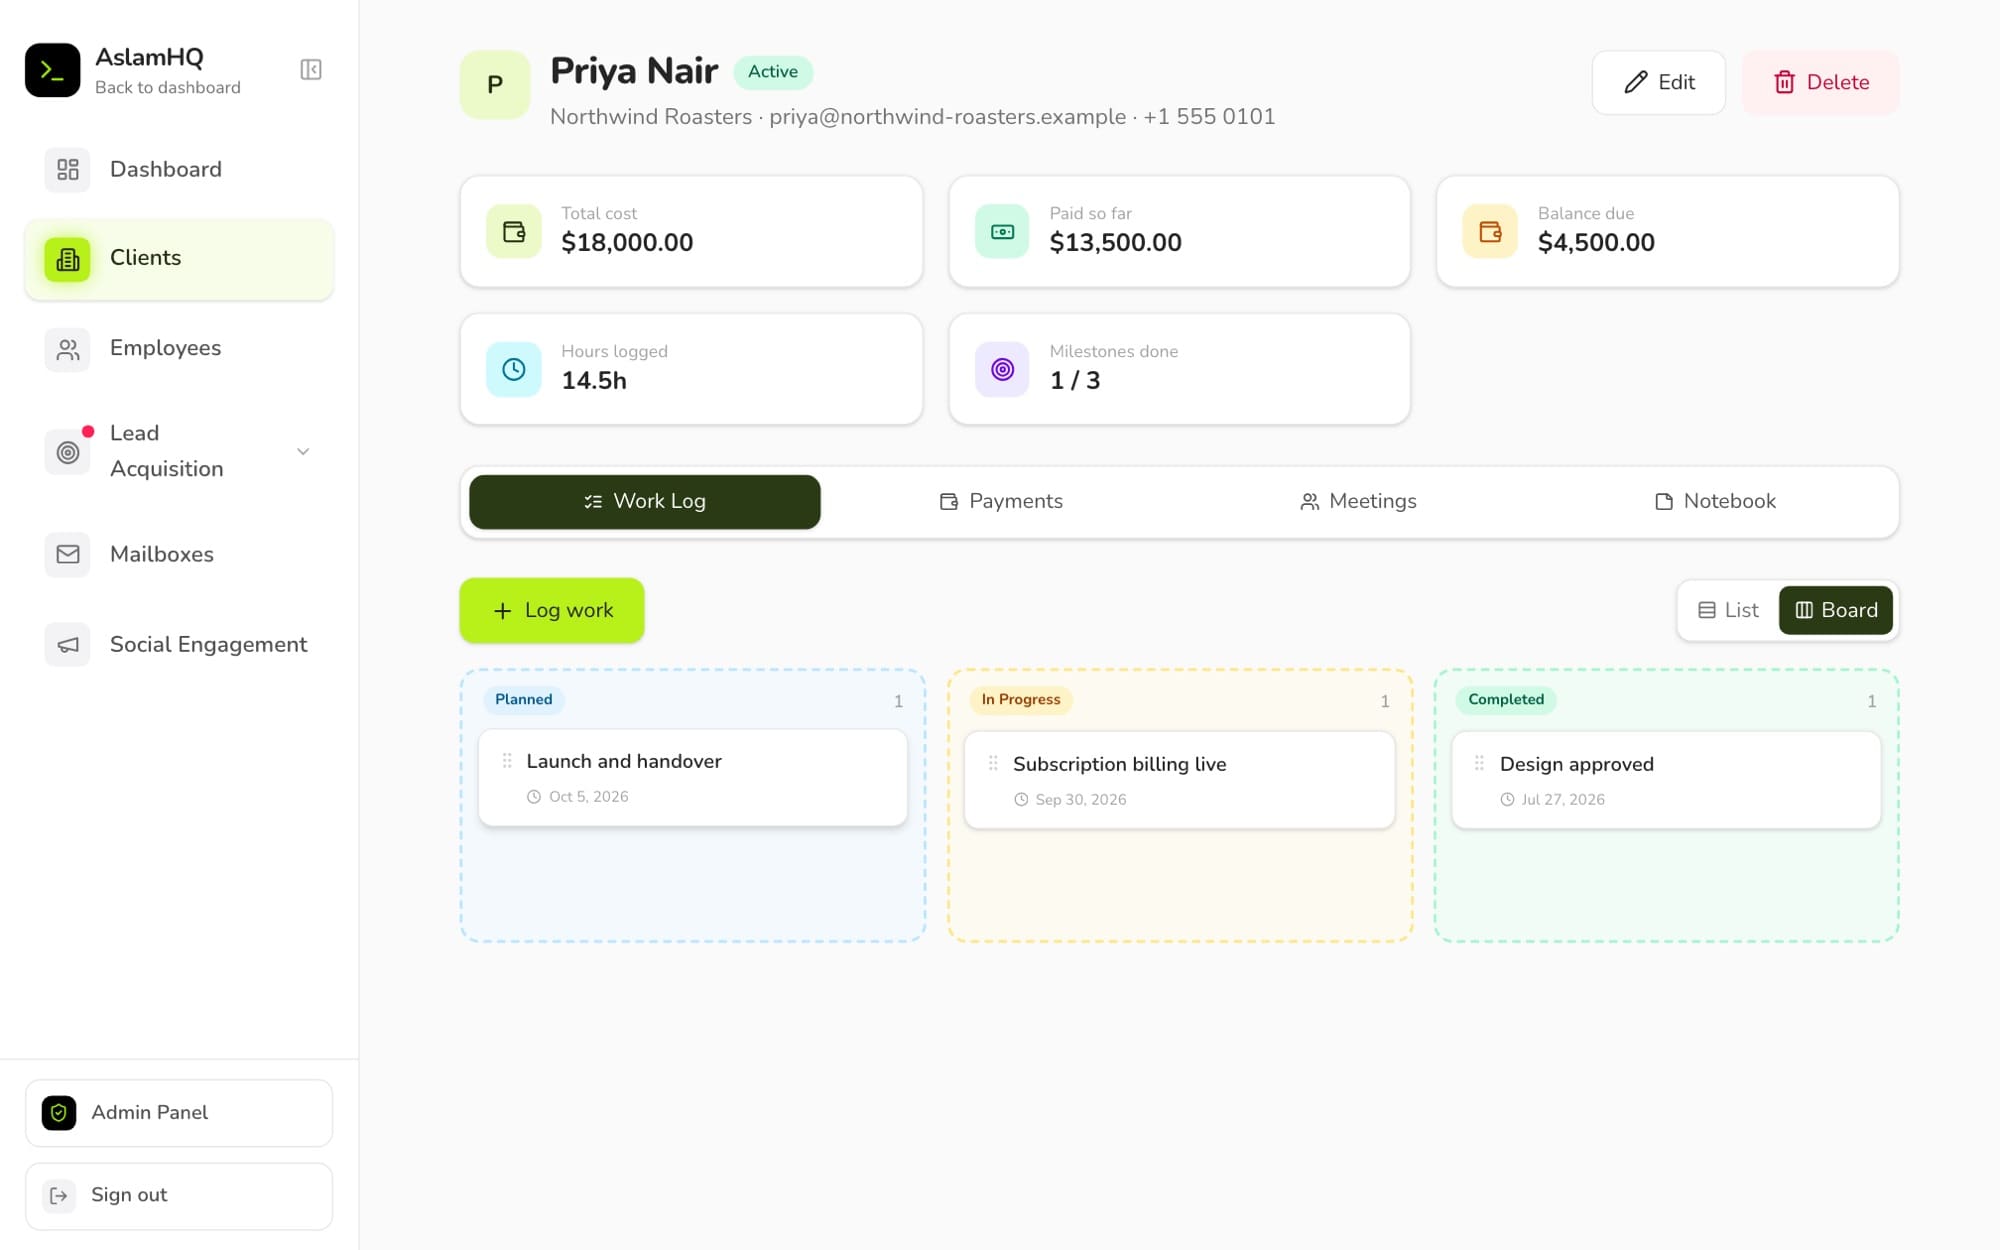The image size is (2000, 1250).
Task: Click the Admin Panel shield icon
Action: coord(59,1113)
